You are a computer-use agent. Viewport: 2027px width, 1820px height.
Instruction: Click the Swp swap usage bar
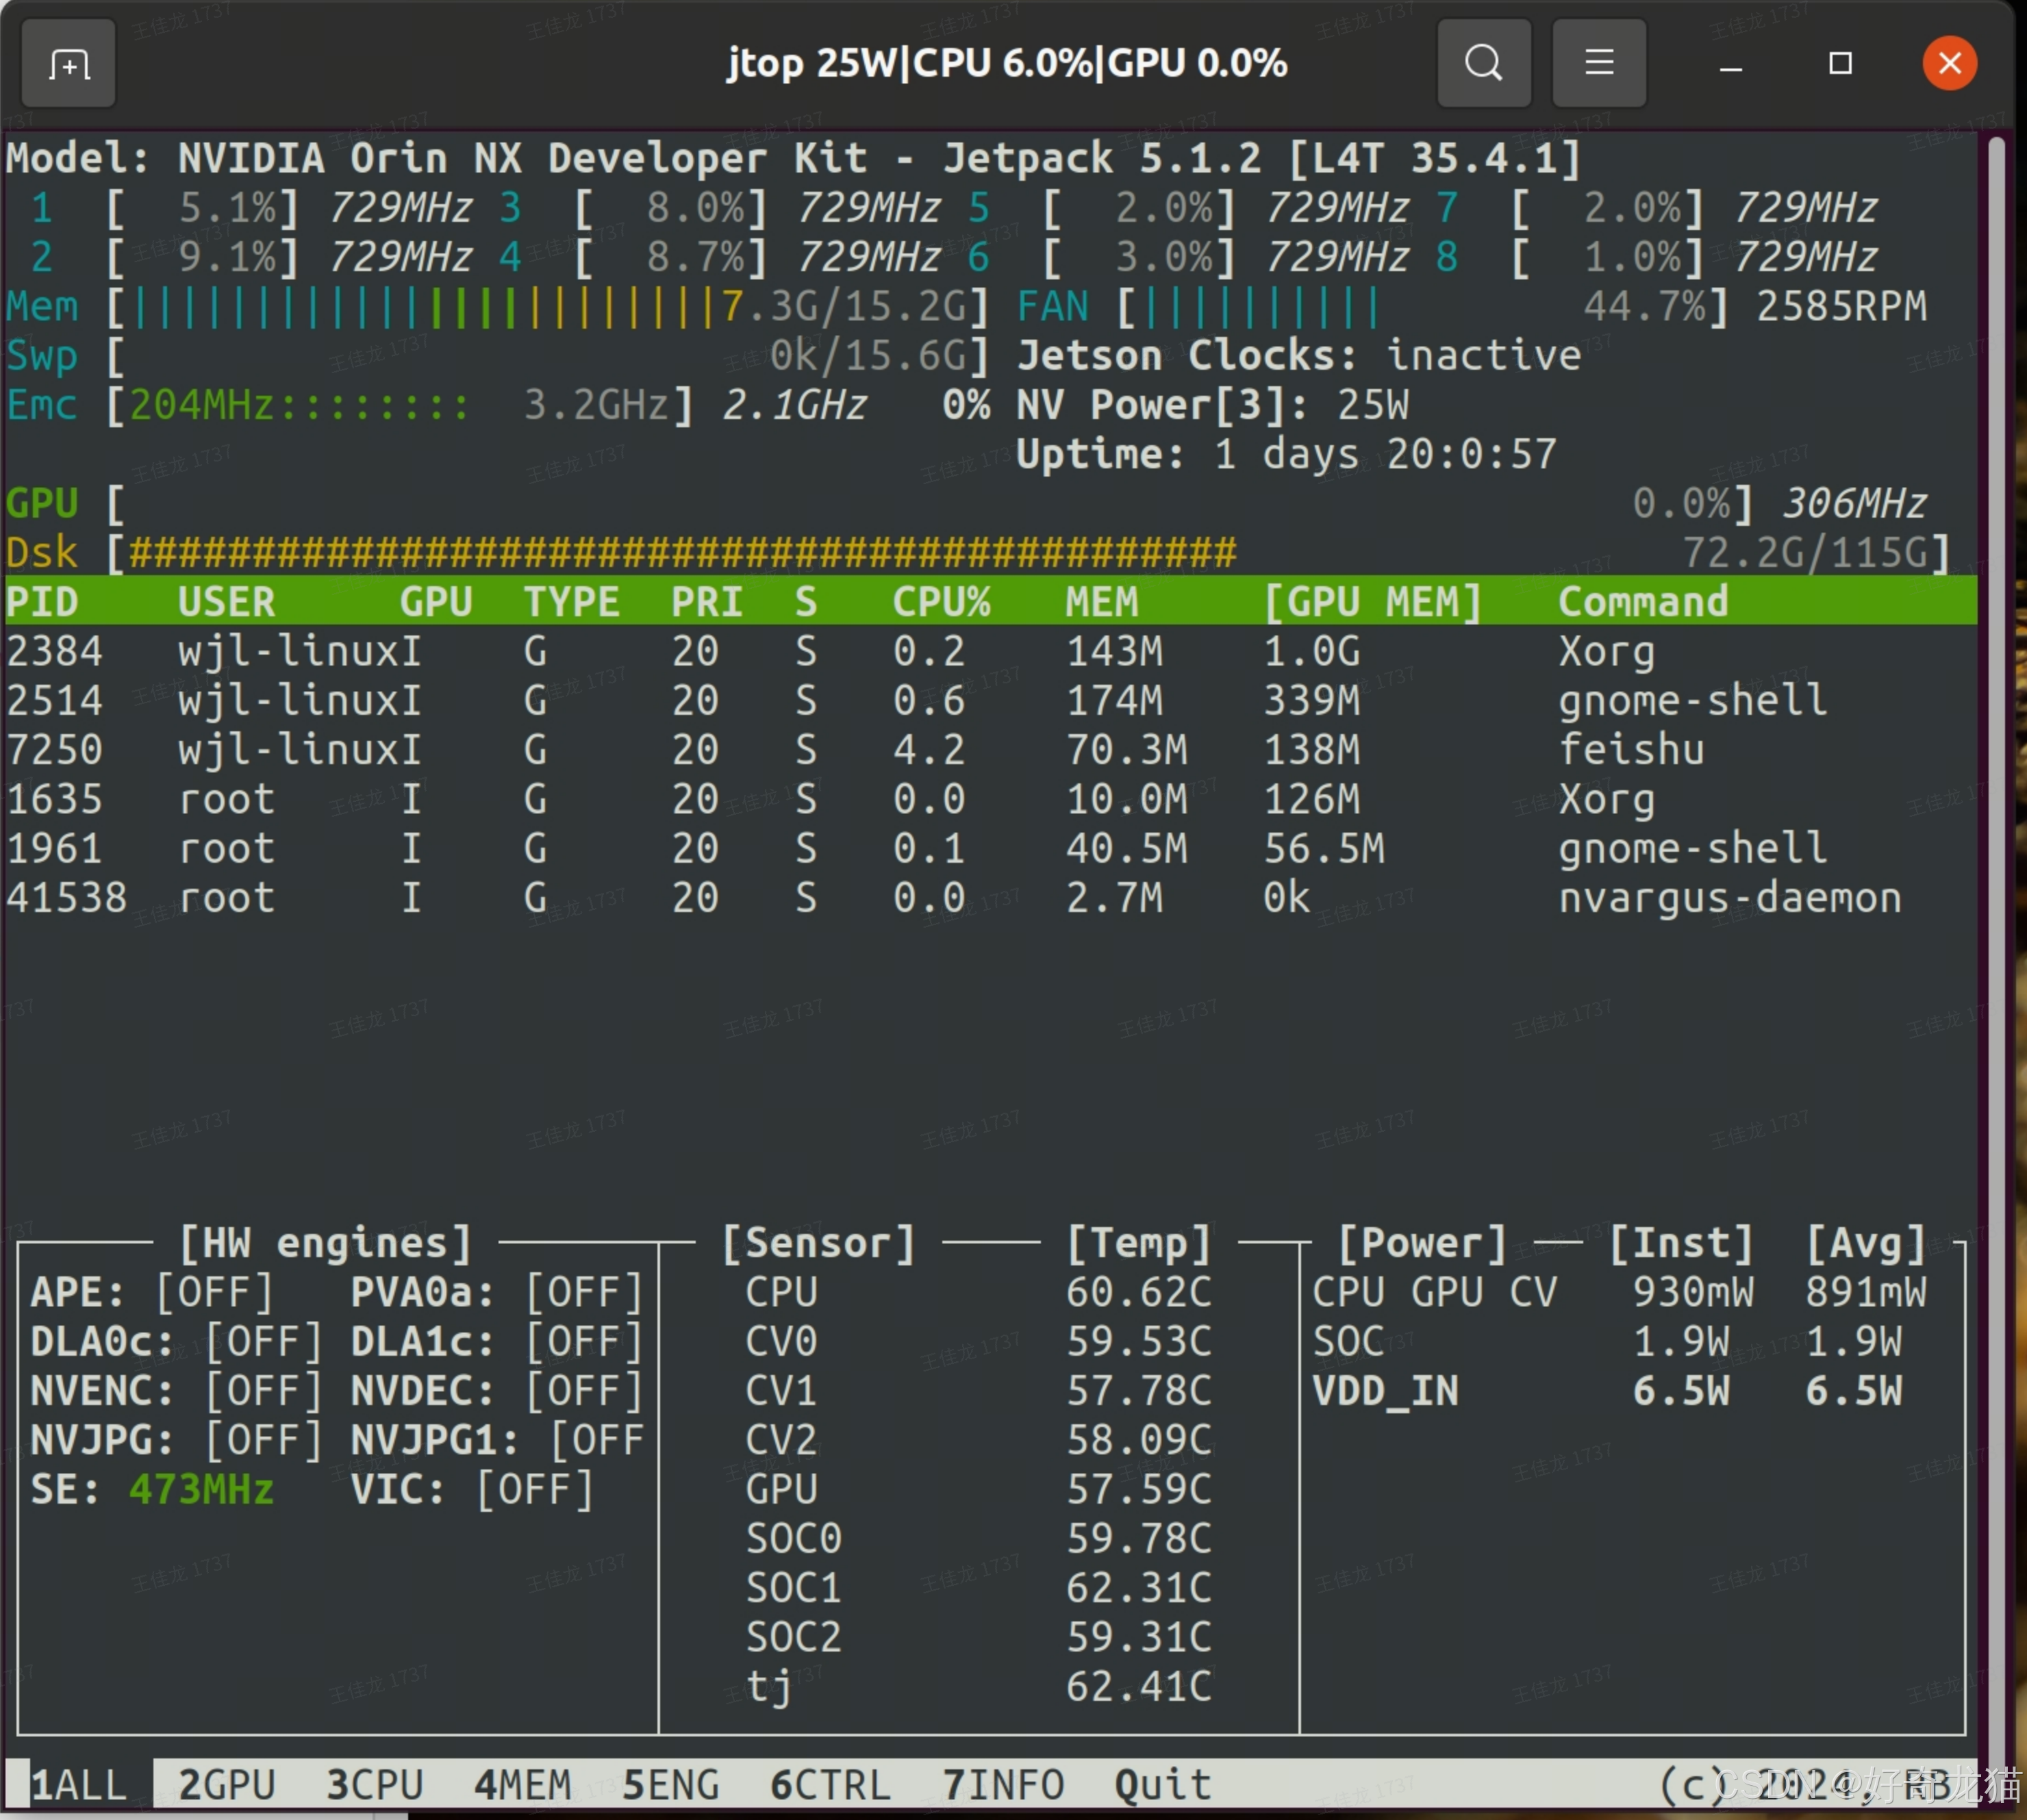pyautogui.click(x=548, y=355)
